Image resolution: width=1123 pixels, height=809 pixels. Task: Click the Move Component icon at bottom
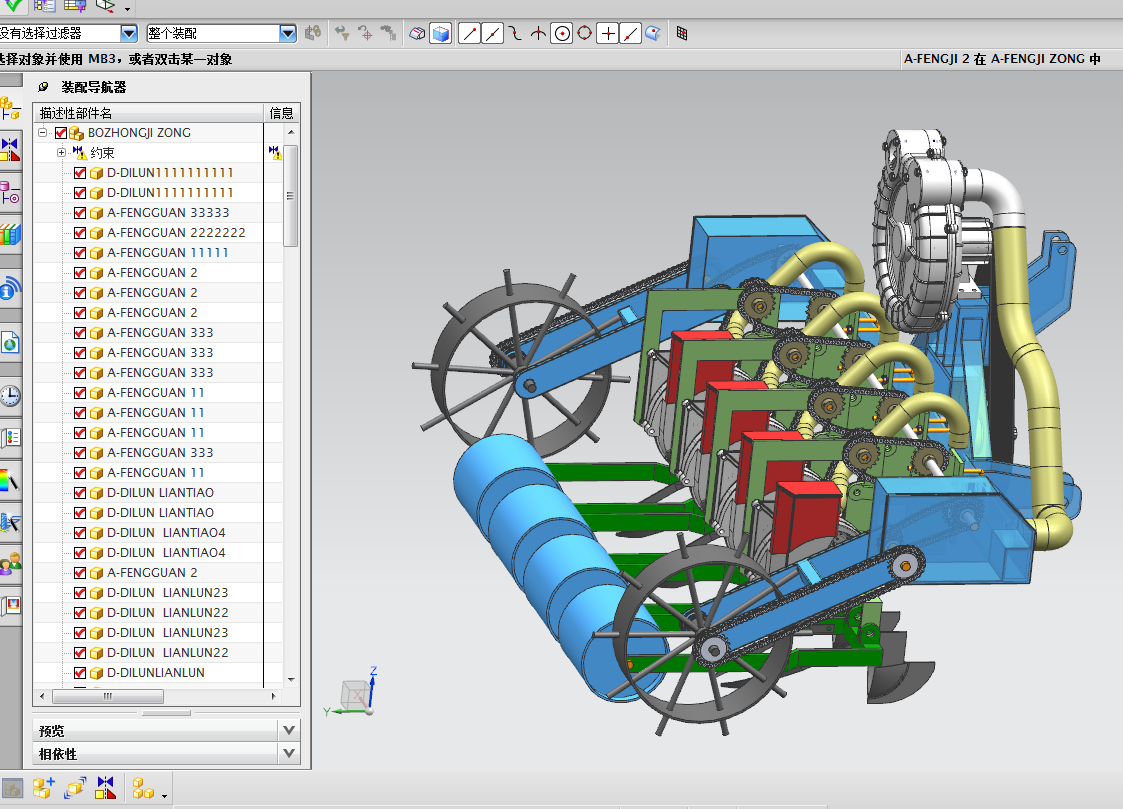[x=75, y=788]
